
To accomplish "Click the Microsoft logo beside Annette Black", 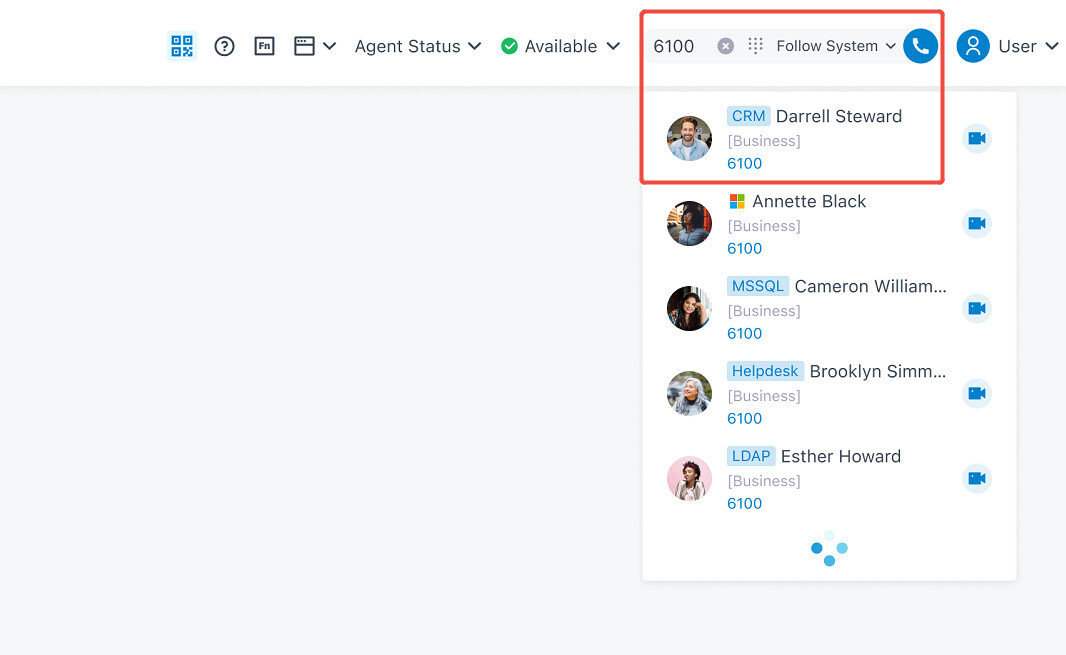I will pyautogui.click(x=737, y=201).
